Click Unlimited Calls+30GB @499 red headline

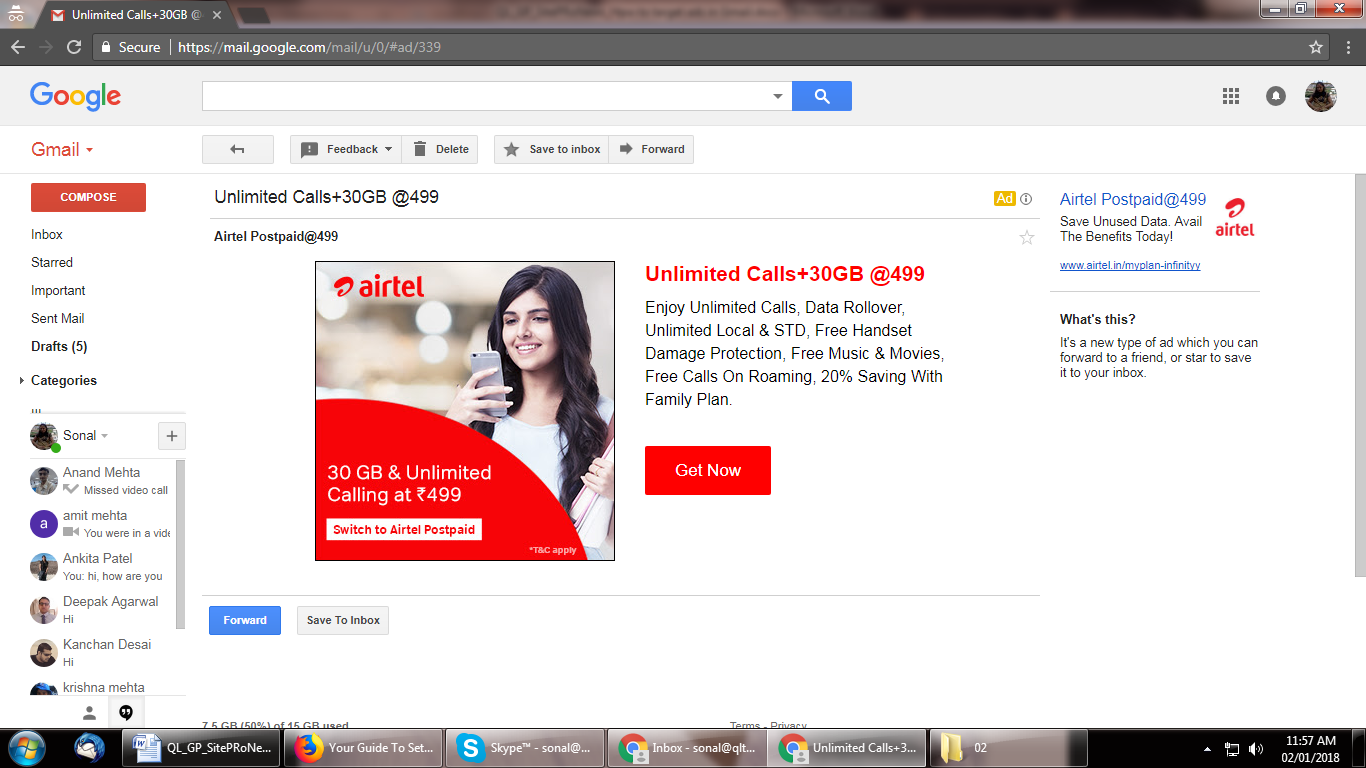click(785, 274)
